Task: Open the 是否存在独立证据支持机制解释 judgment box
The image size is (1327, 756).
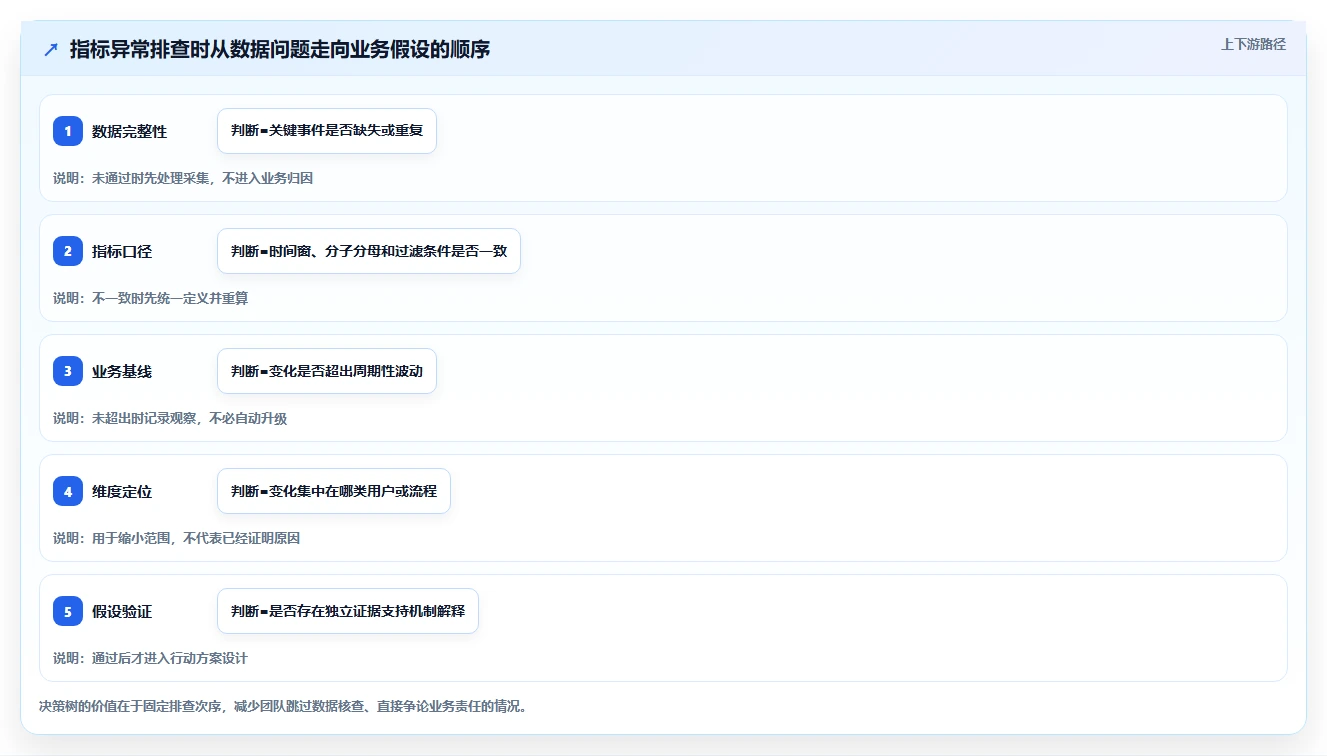Action: pyautogui.click(x=348, y=611)
